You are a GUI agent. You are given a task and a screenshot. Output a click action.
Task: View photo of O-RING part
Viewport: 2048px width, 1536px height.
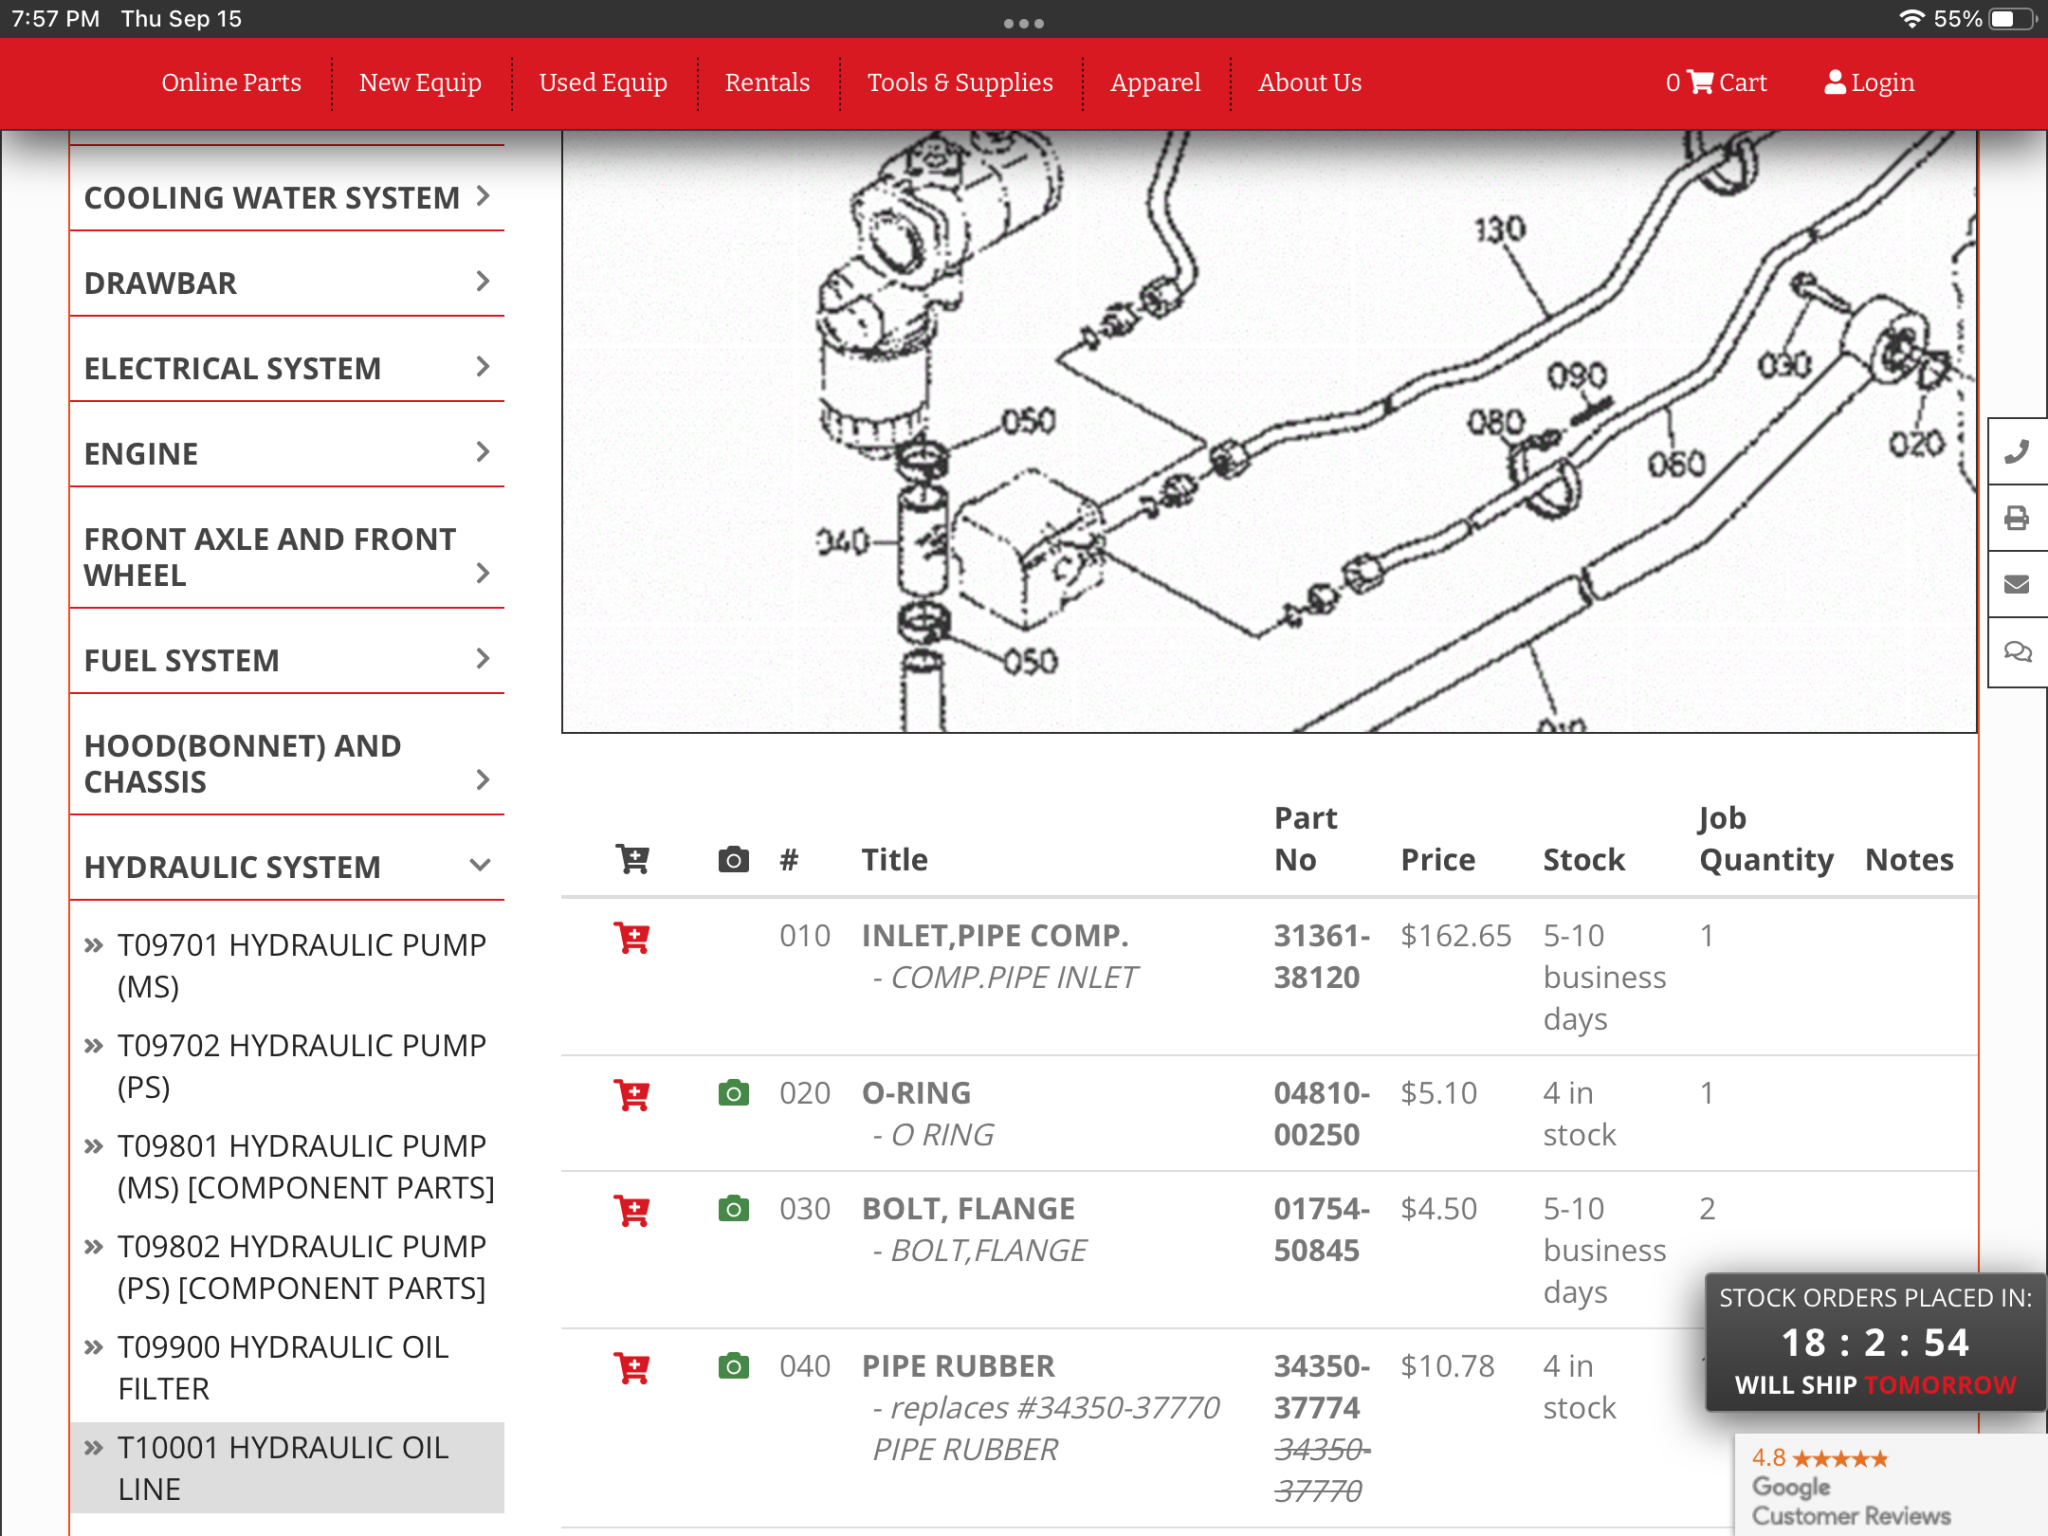click(733, 1094)
